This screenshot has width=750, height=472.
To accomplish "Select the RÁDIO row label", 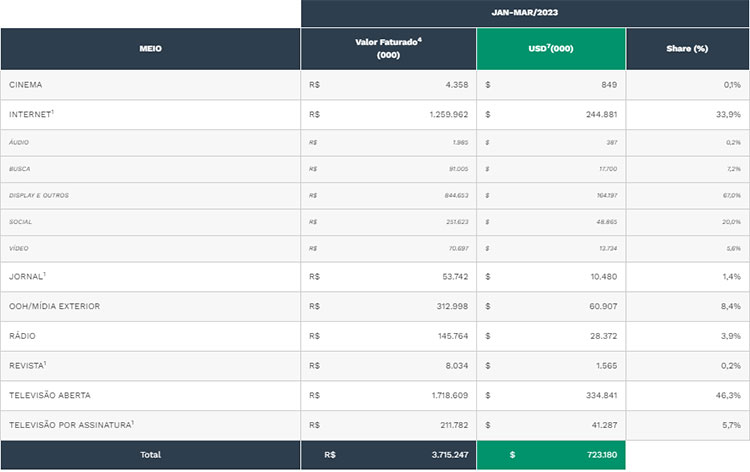I will coord(22,336).
